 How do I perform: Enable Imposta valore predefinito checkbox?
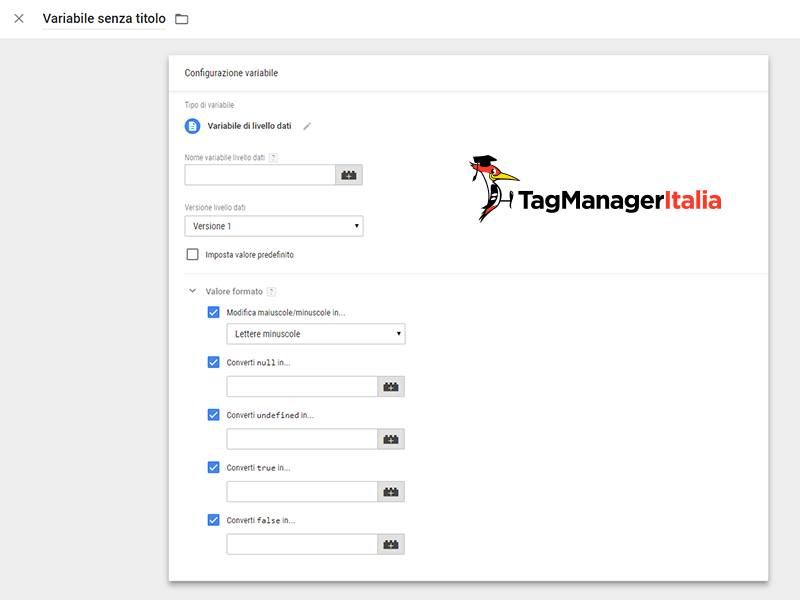pos(193,255)
